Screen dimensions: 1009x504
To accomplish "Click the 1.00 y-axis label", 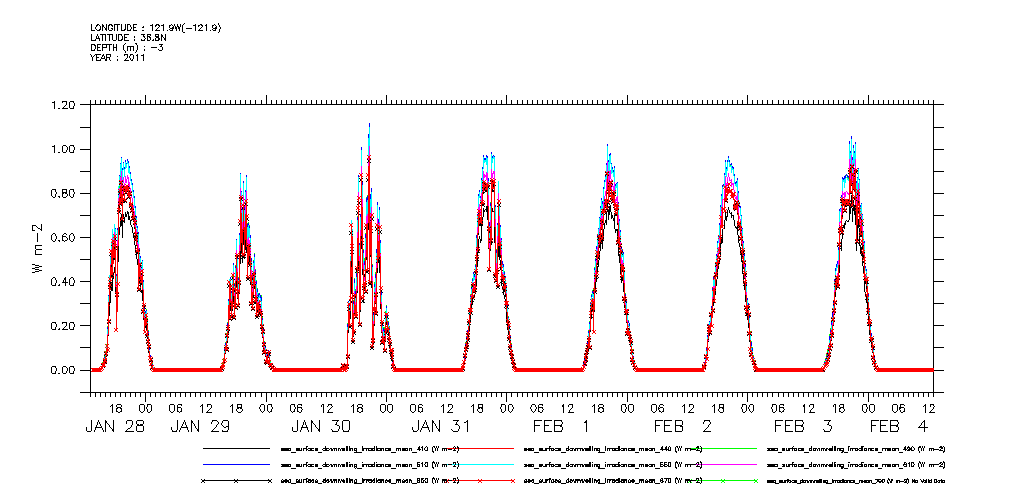I will coord(63,149).
